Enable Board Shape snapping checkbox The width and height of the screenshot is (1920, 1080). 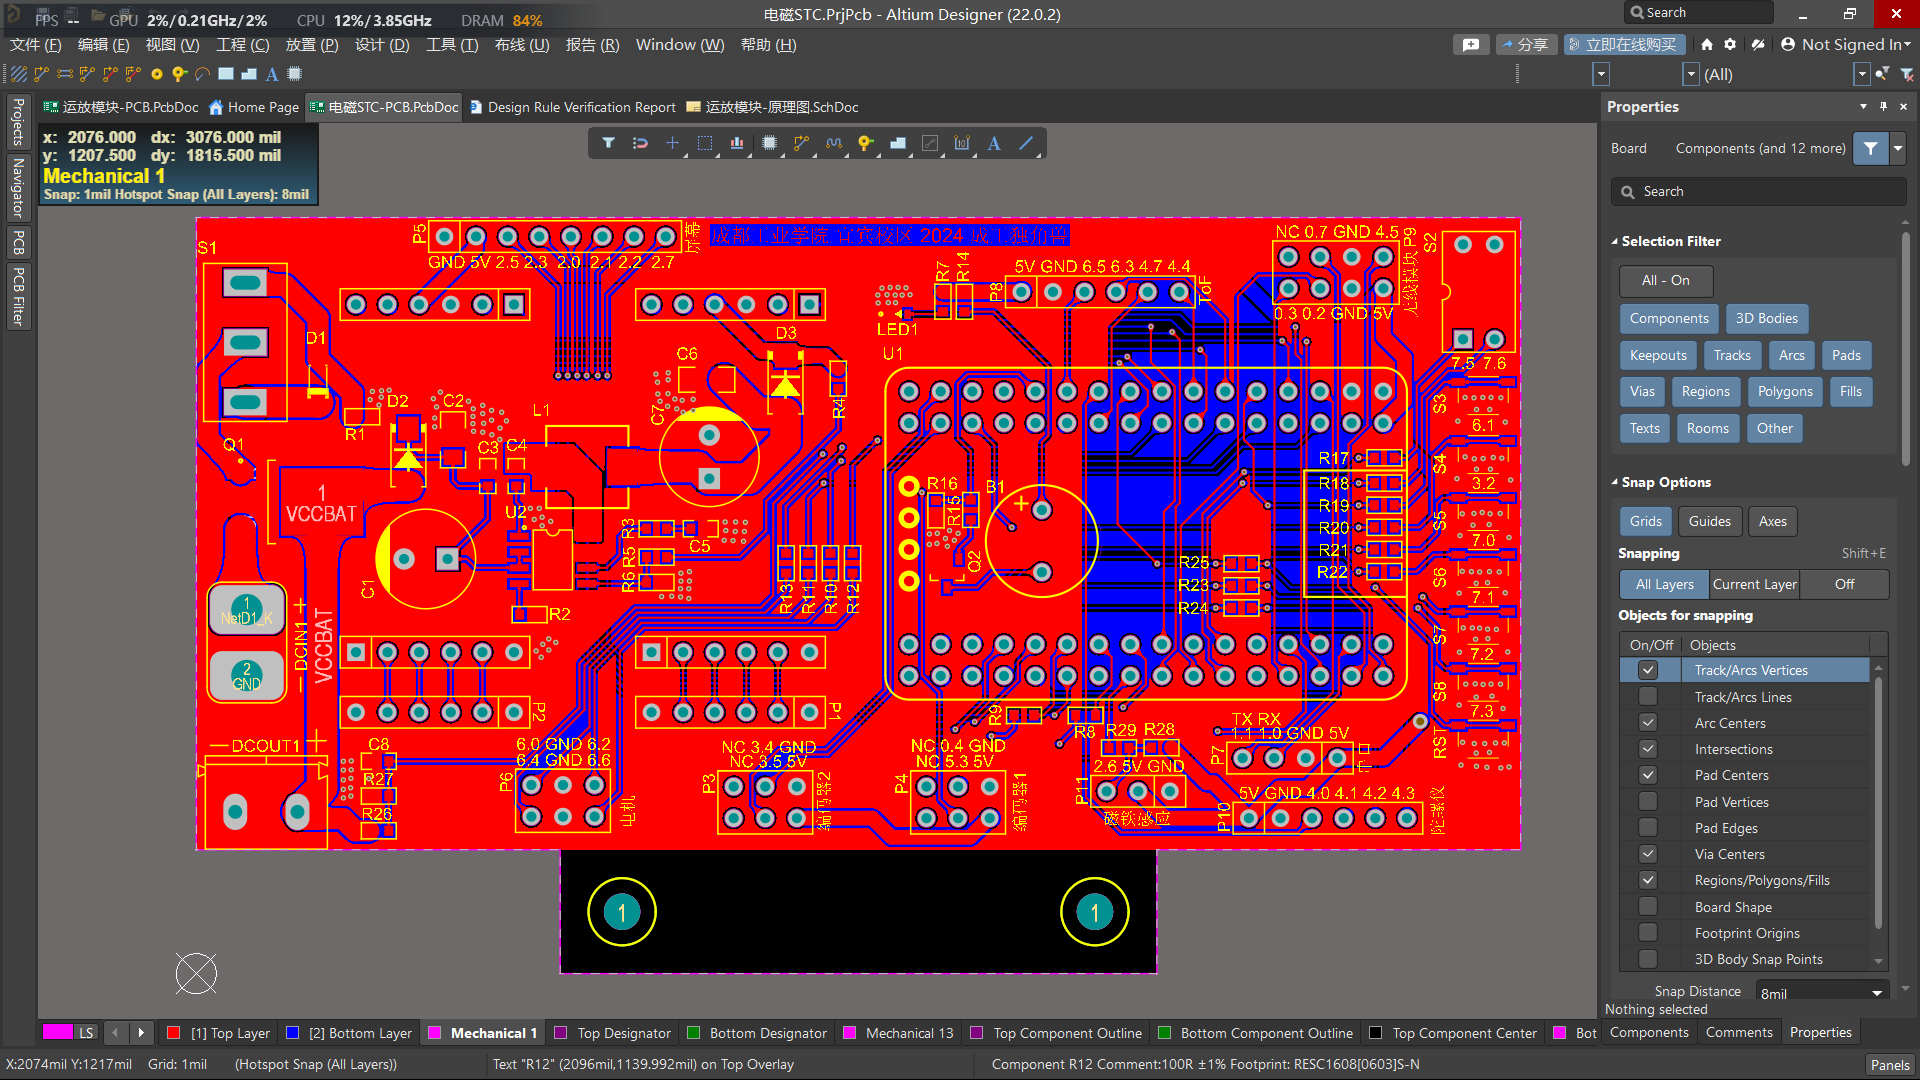pyautogui.click(x=1648, y=907)
